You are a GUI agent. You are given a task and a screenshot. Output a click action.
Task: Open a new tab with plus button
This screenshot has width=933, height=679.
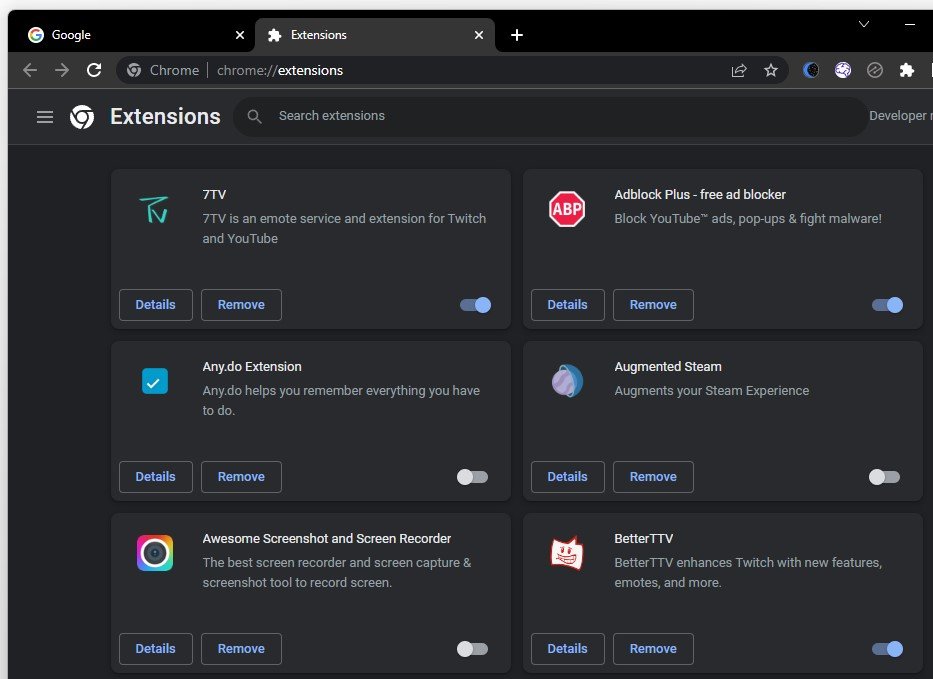click(x=517, y=35)
